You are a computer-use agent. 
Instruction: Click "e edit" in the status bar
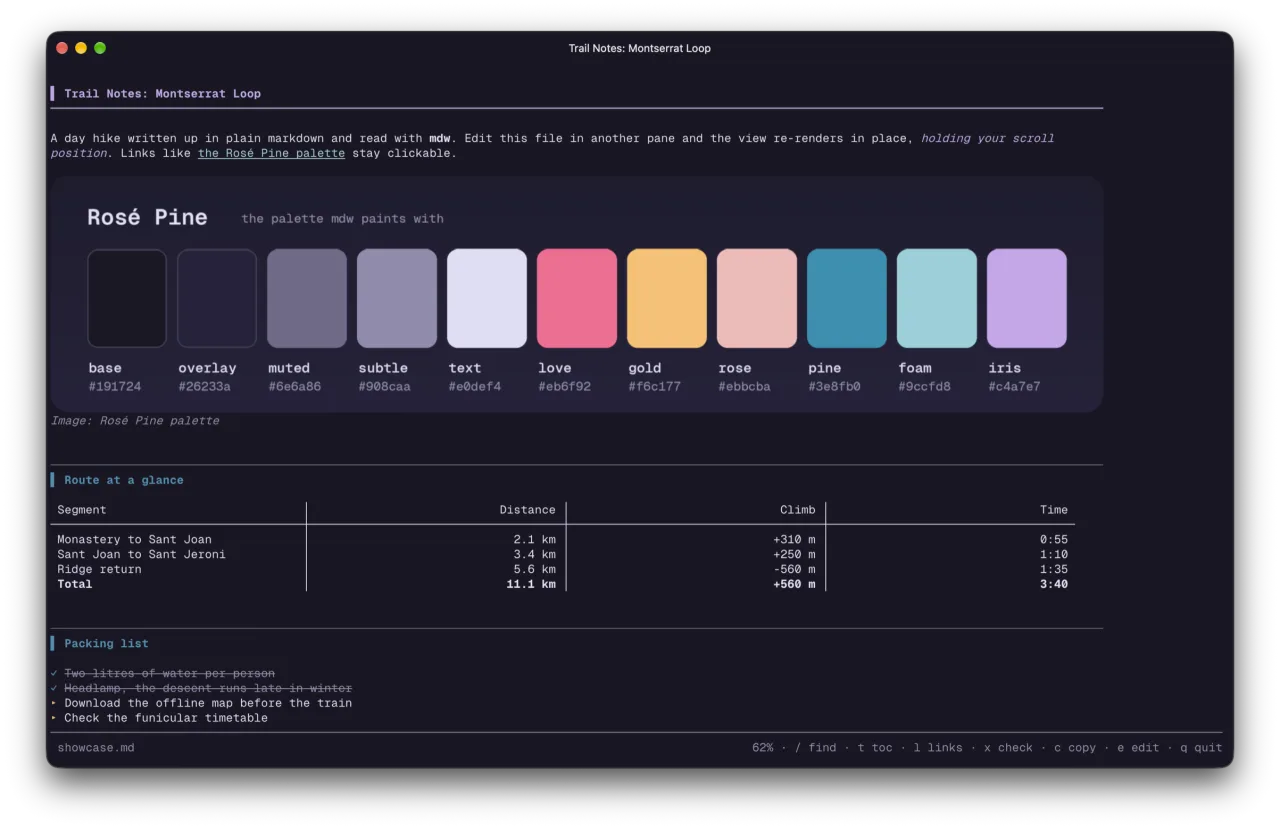pos(1138,748)
